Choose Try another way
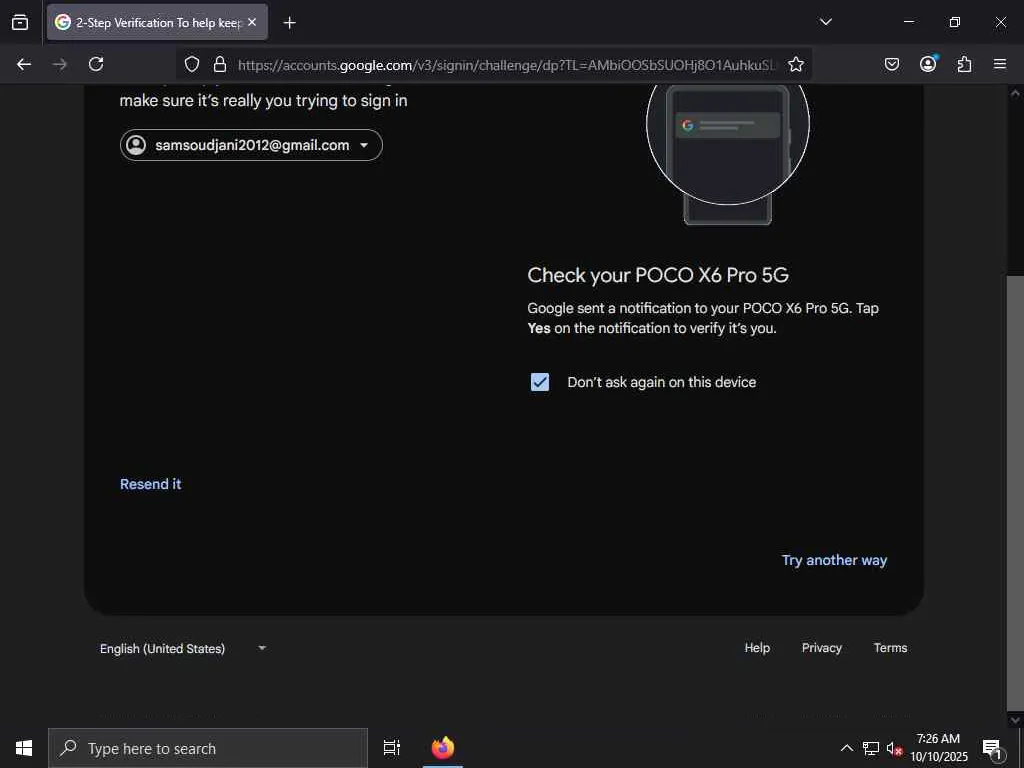 tap(834, 560)
